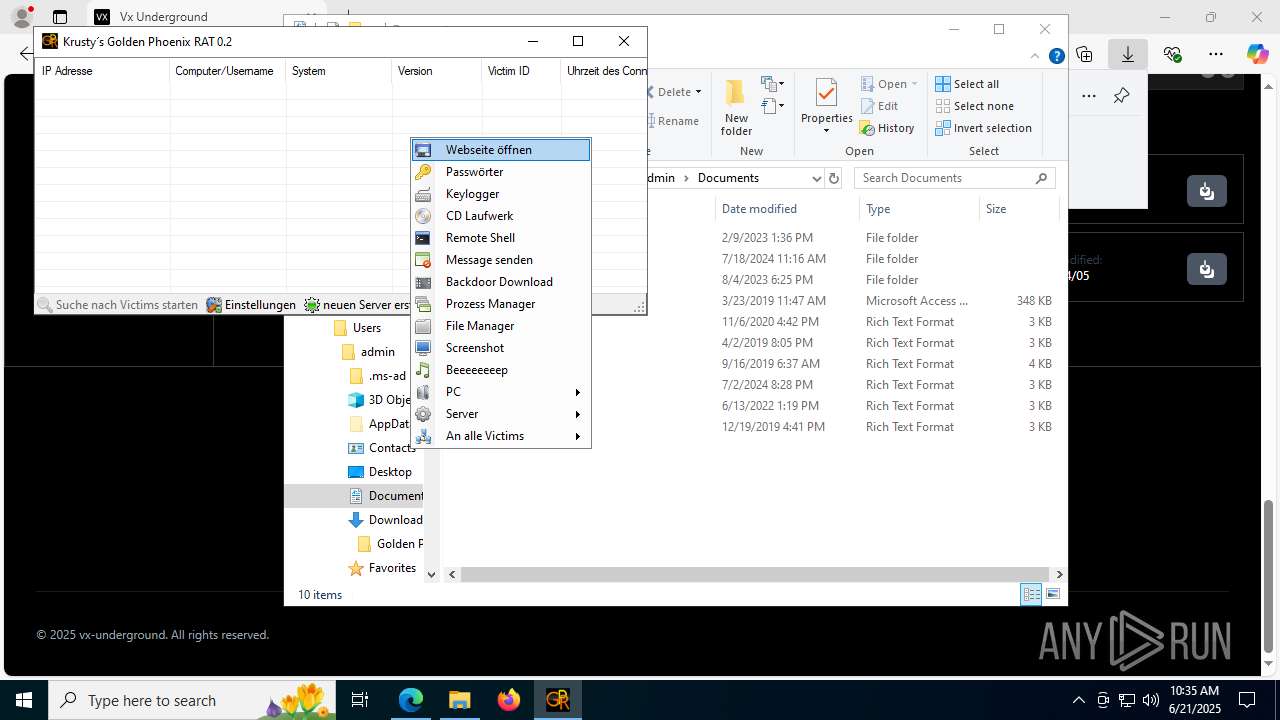Click Suche nach Victims starten
1280x720 pixels.
click(x=118, y=305)
